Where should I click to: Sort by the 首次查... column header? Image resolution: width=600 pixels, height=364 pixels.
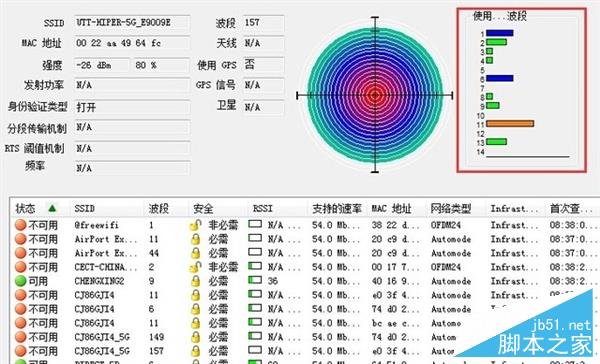point(571,209)
